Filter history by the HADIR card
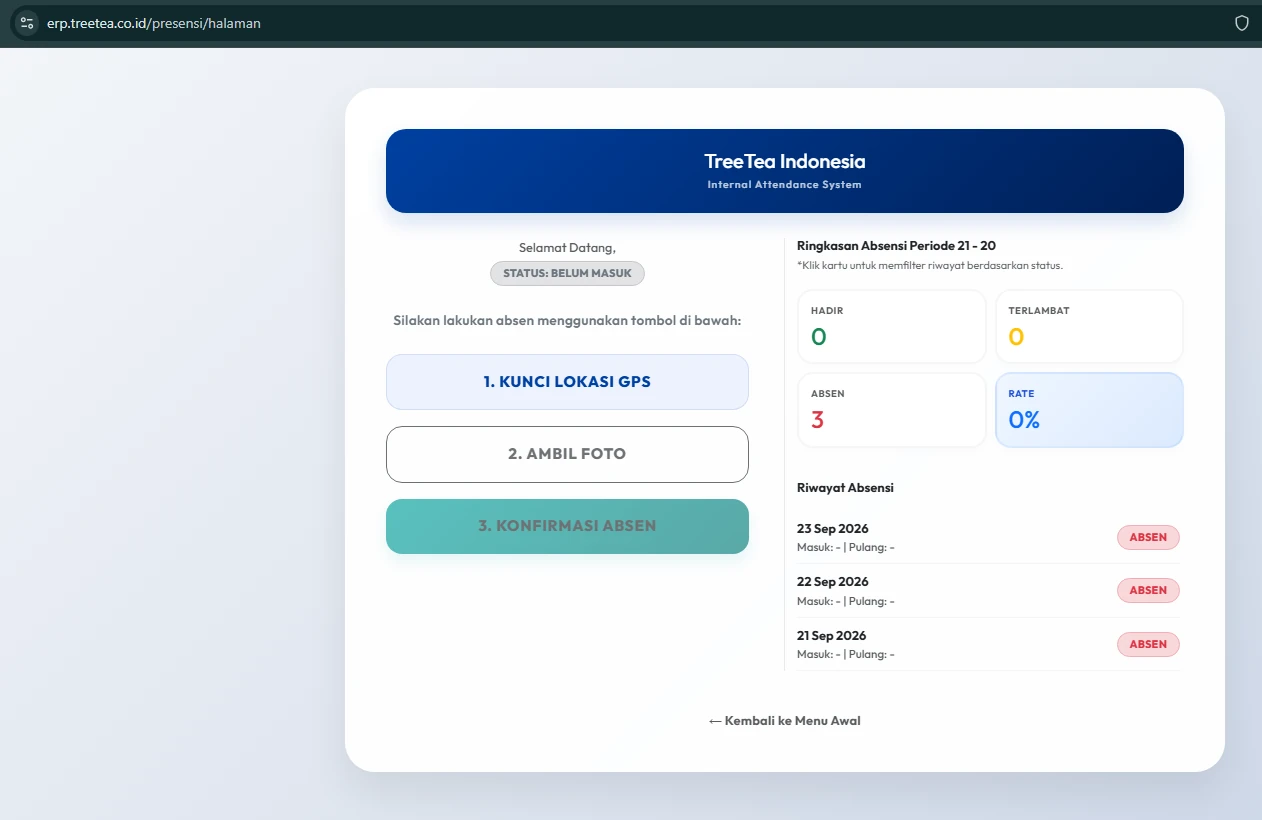Image resolution: width=1262 pixels, height=820 pixels. (892, 327)
